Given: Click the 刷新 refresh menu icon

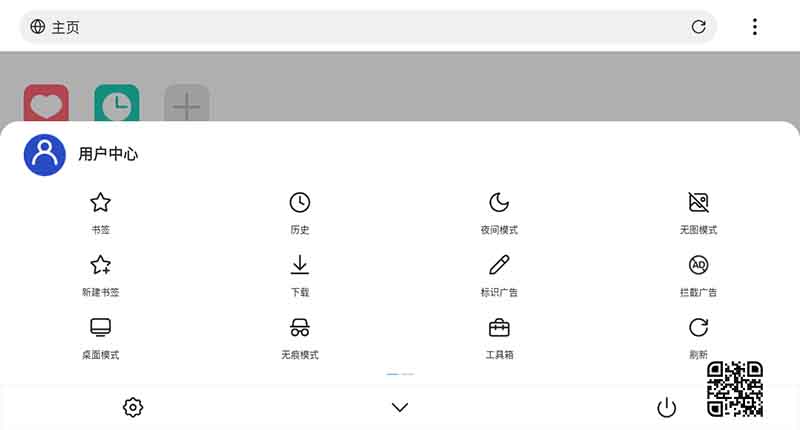Looking at the screenshot, I should point(698,327).
